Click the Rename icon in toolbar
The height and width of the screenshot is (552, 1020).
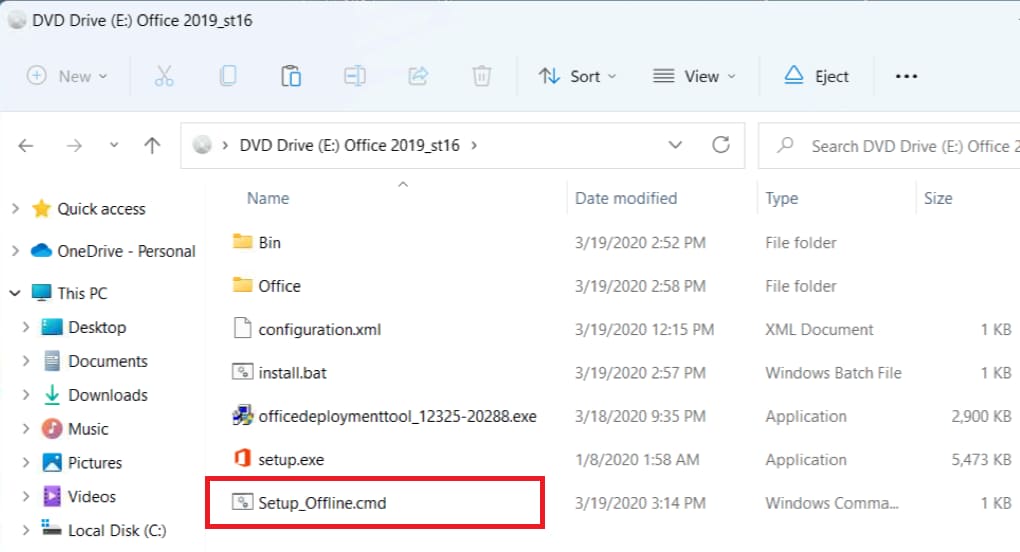click(355, 76)
